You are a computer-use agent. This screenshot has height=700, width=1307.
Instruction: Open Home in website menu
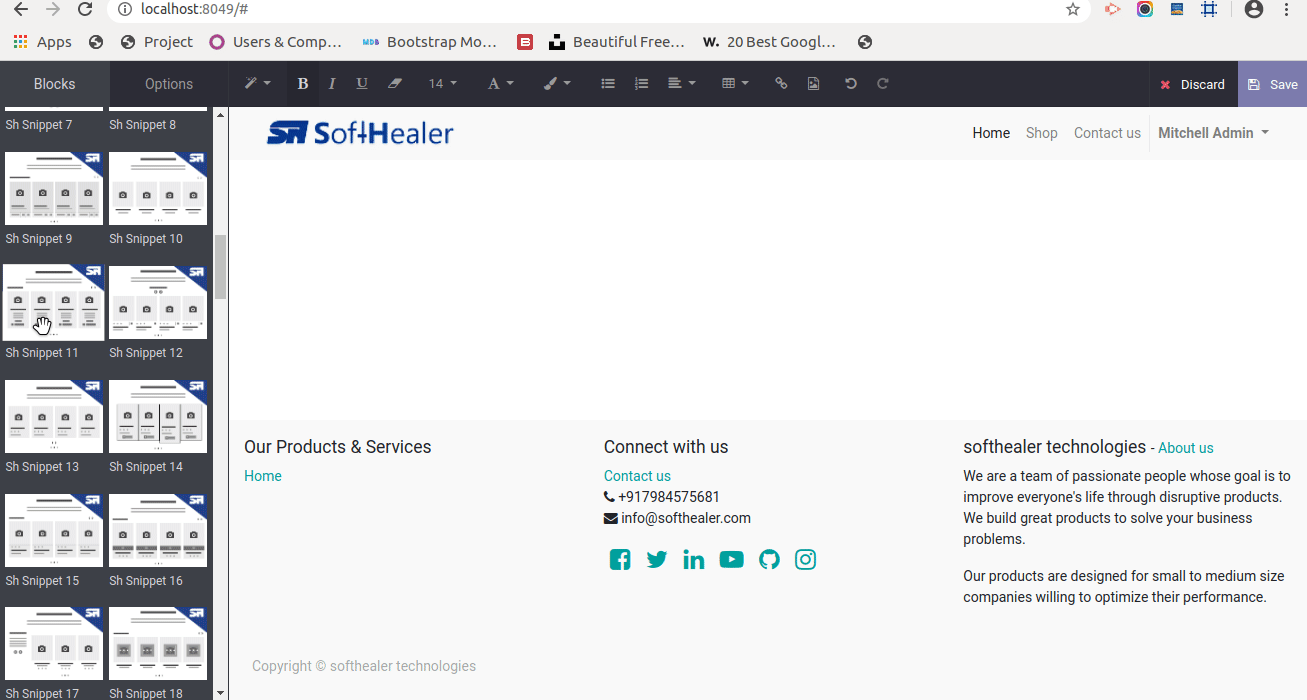(x=991, y=133)
